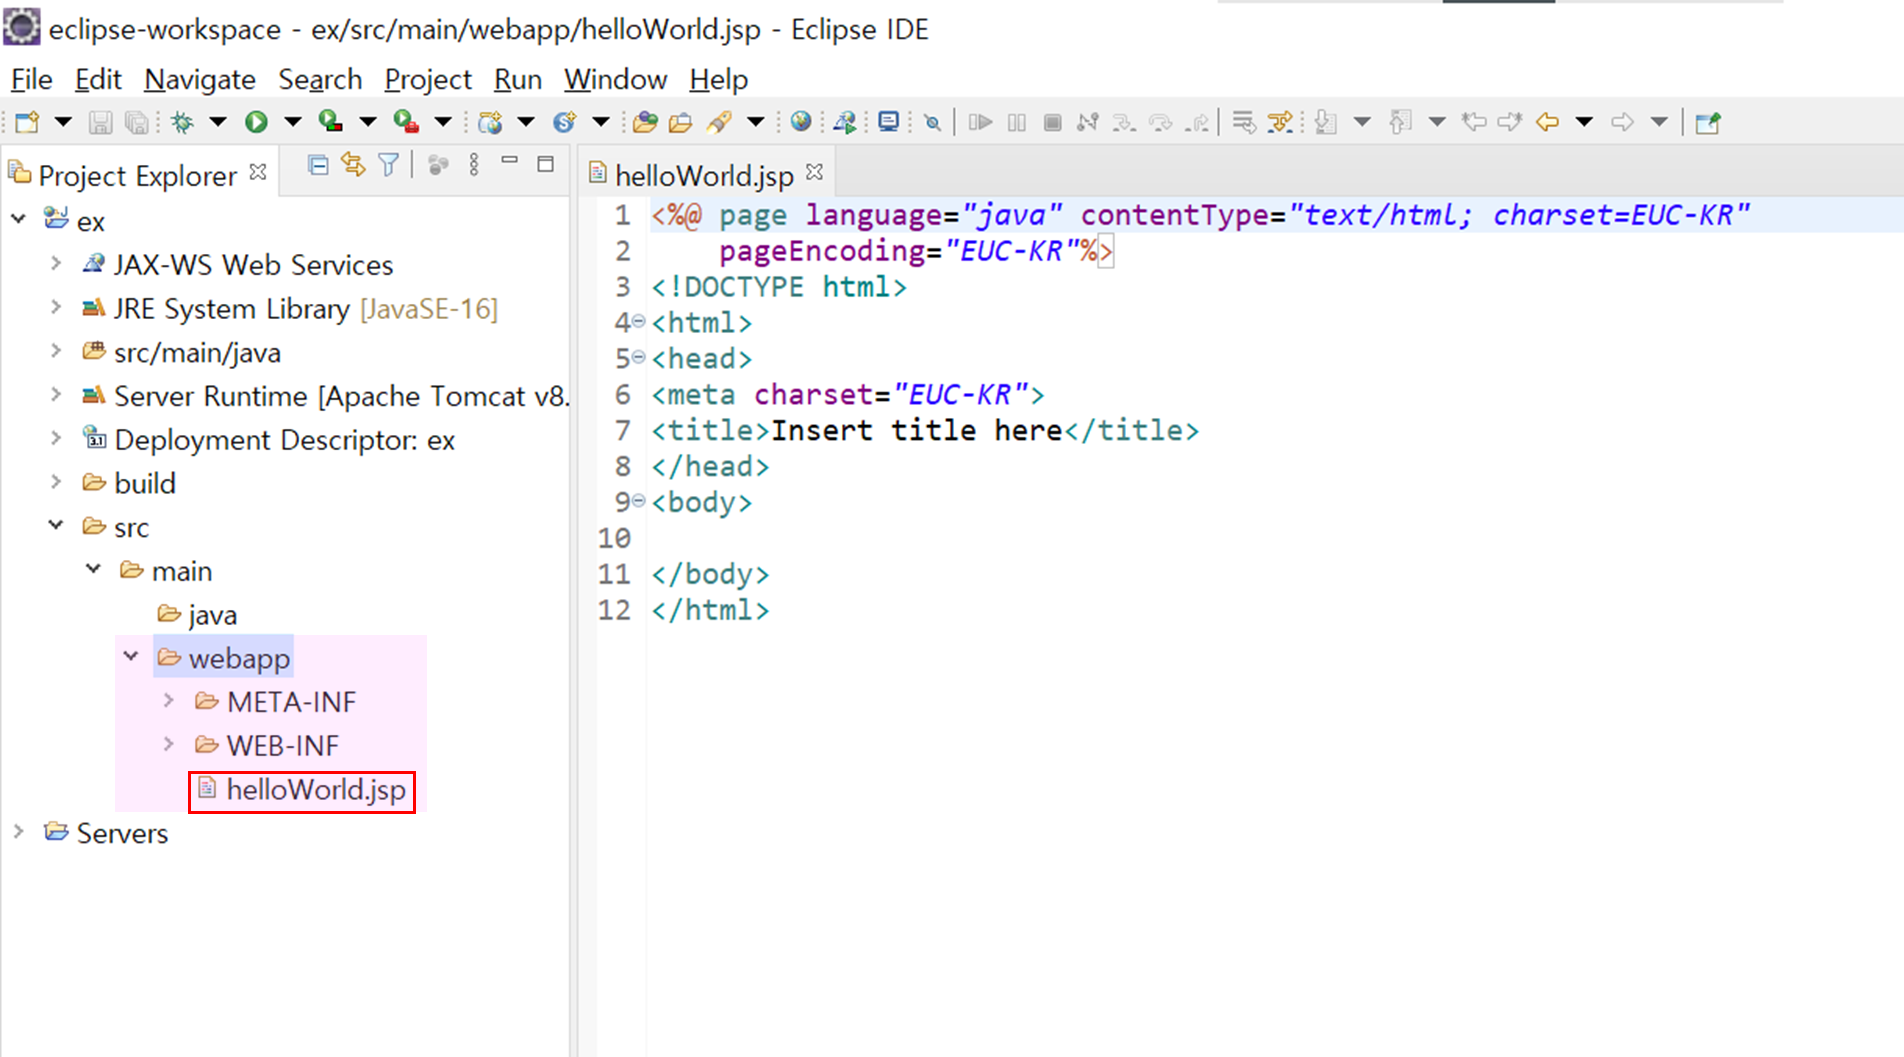Open the Debug configurations dropdown arrow

(217, 122)
